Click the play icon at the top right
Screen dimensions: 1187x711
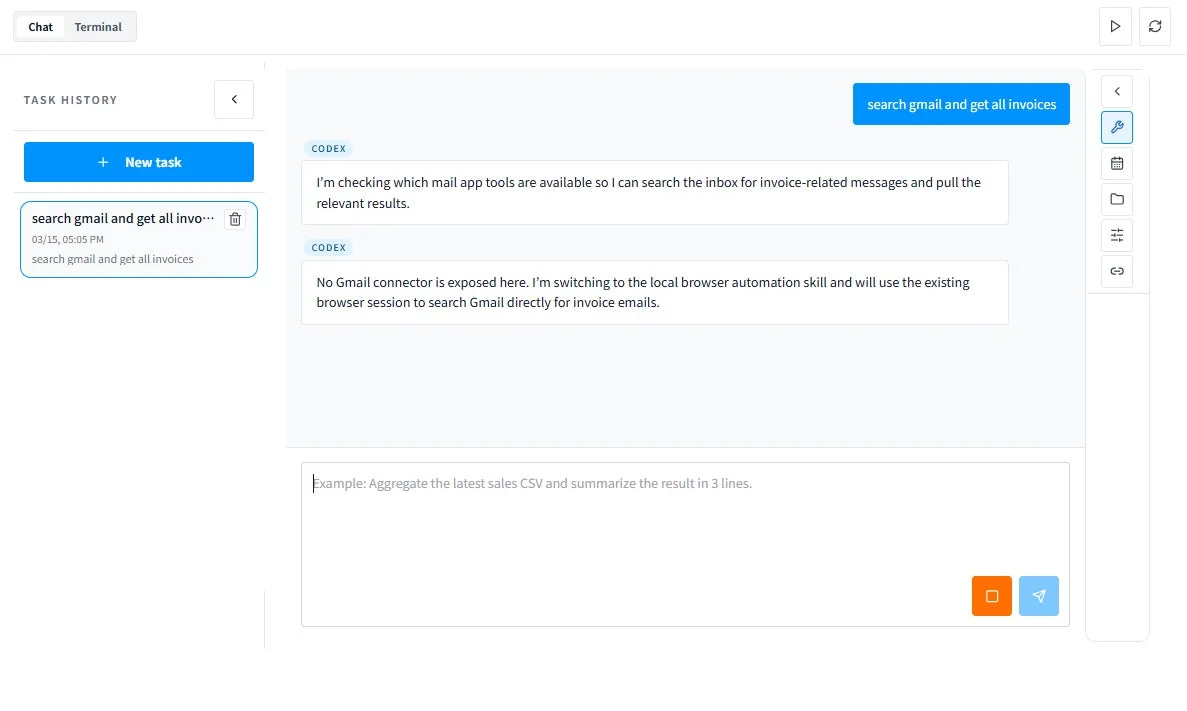tap(1115, 26)
